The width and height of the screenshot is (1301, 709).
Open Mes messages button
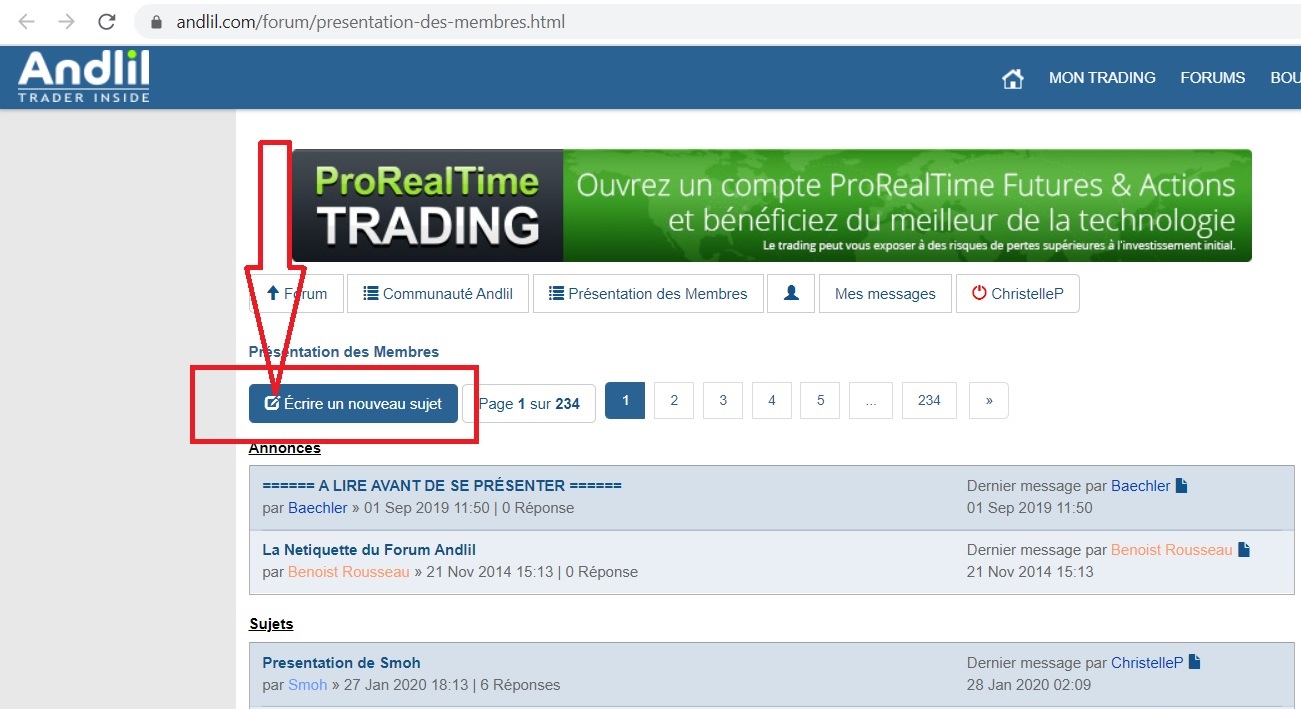[885, 294]
